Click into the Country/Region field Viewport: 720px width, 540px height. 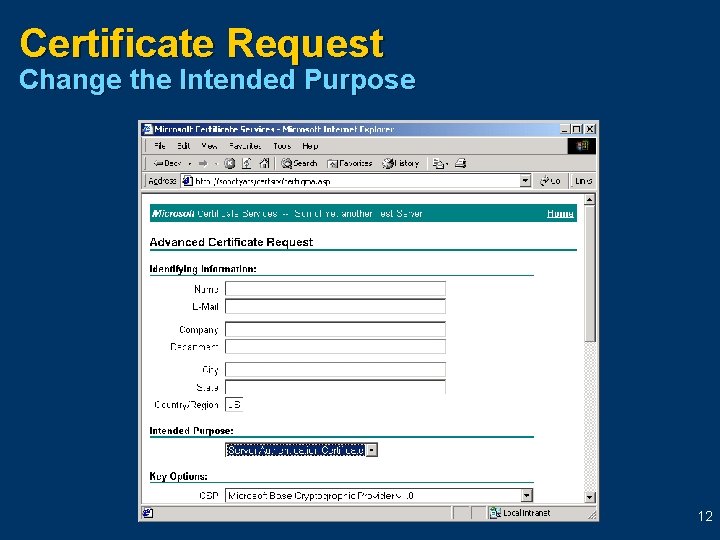234,405
